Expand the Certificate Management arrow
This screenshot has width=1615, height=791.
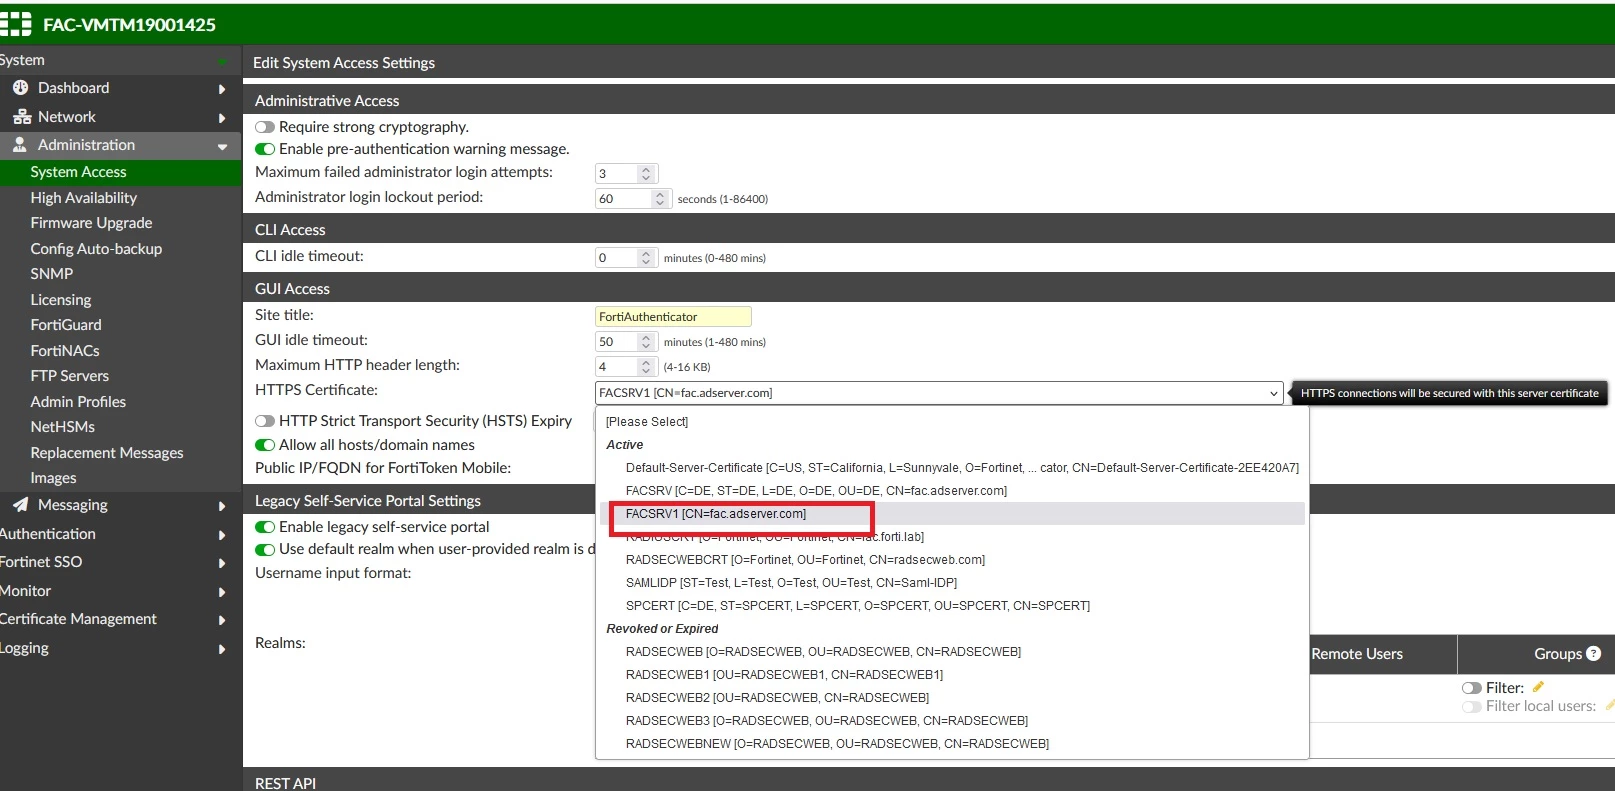(222, 620)
